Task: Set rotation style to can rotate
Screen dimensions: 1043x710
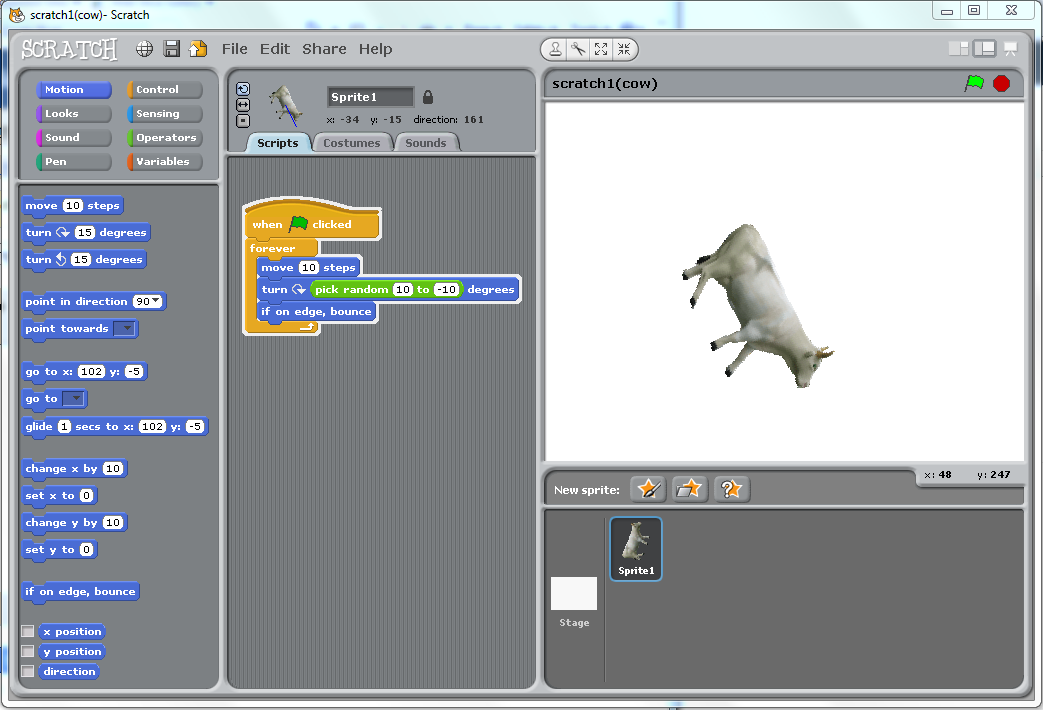Action: point(243,89)
